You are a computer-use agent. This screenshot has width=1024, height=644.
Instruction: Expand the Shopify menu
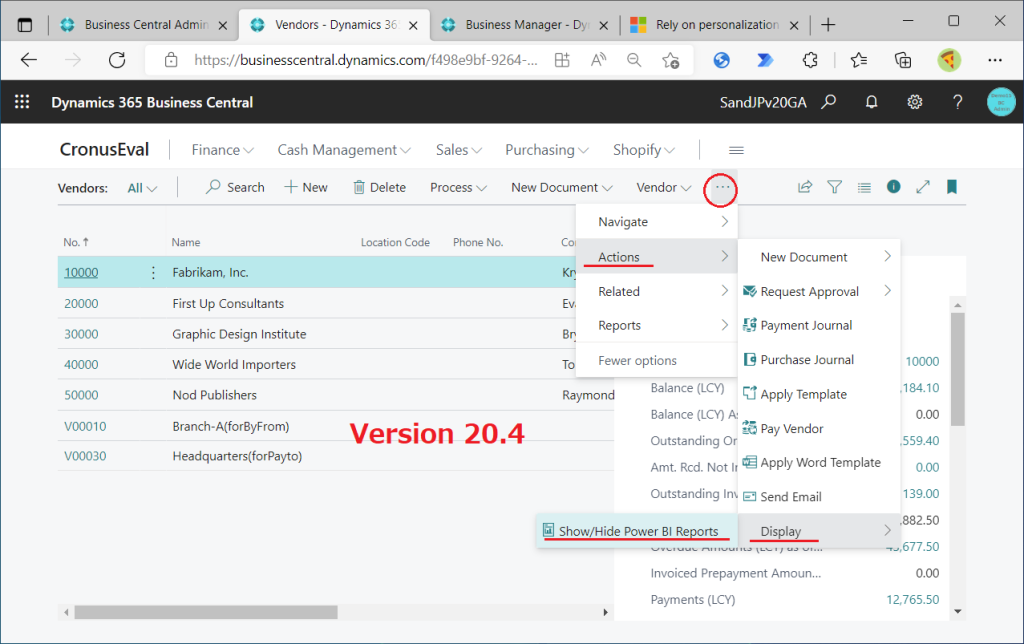pyautogui.click(x=643, y=150)
